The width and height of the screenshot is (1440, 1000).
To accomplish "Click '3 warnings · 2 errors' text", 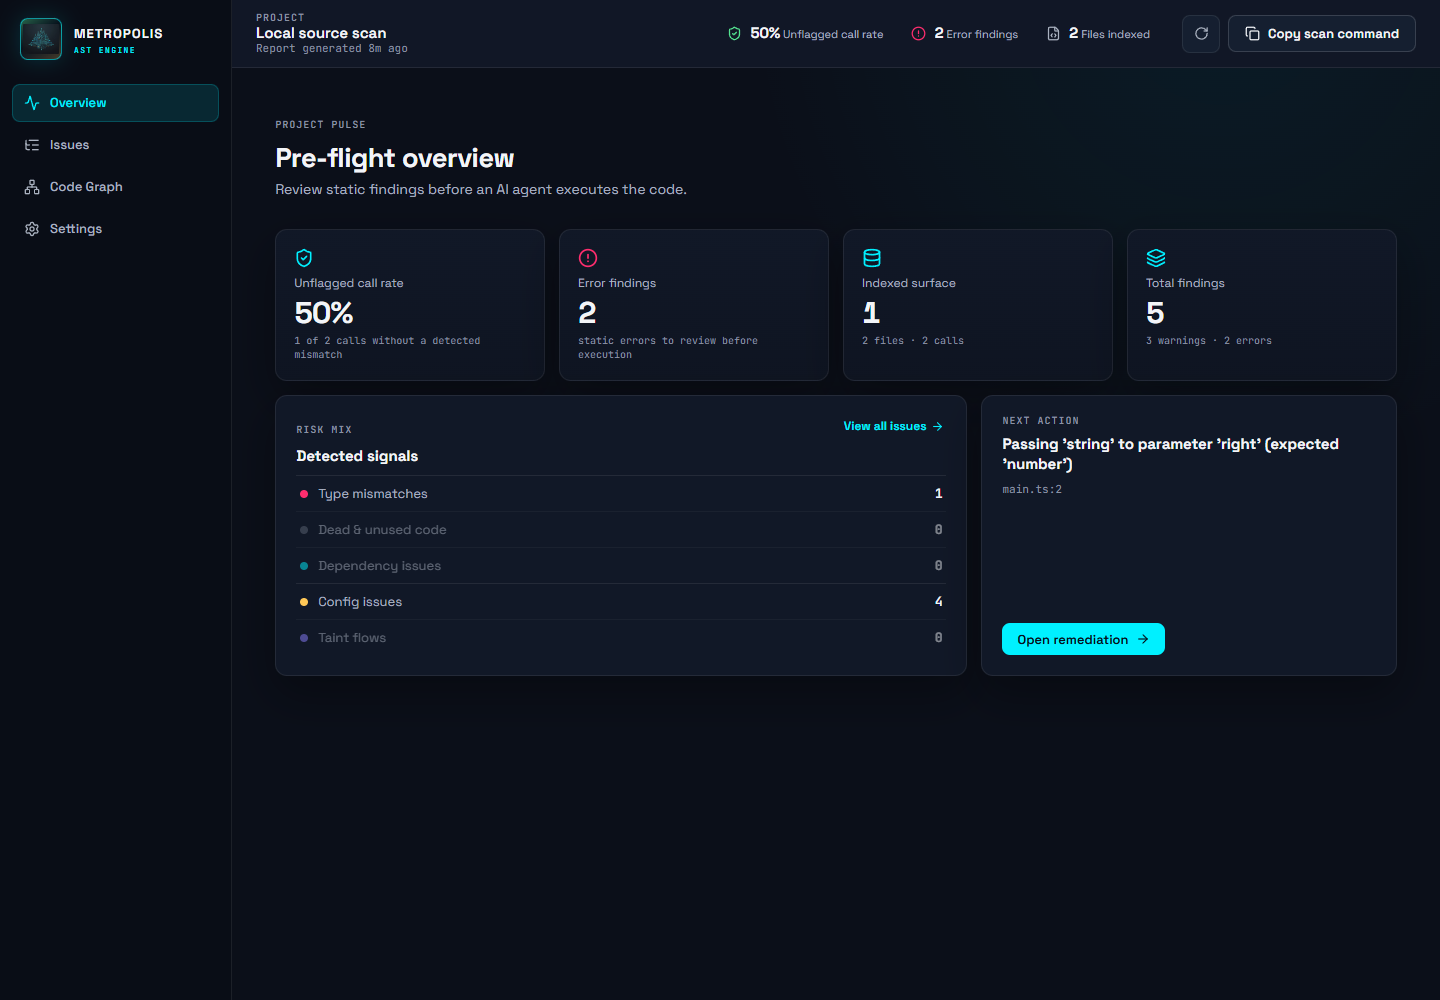I will [1209, 341].
